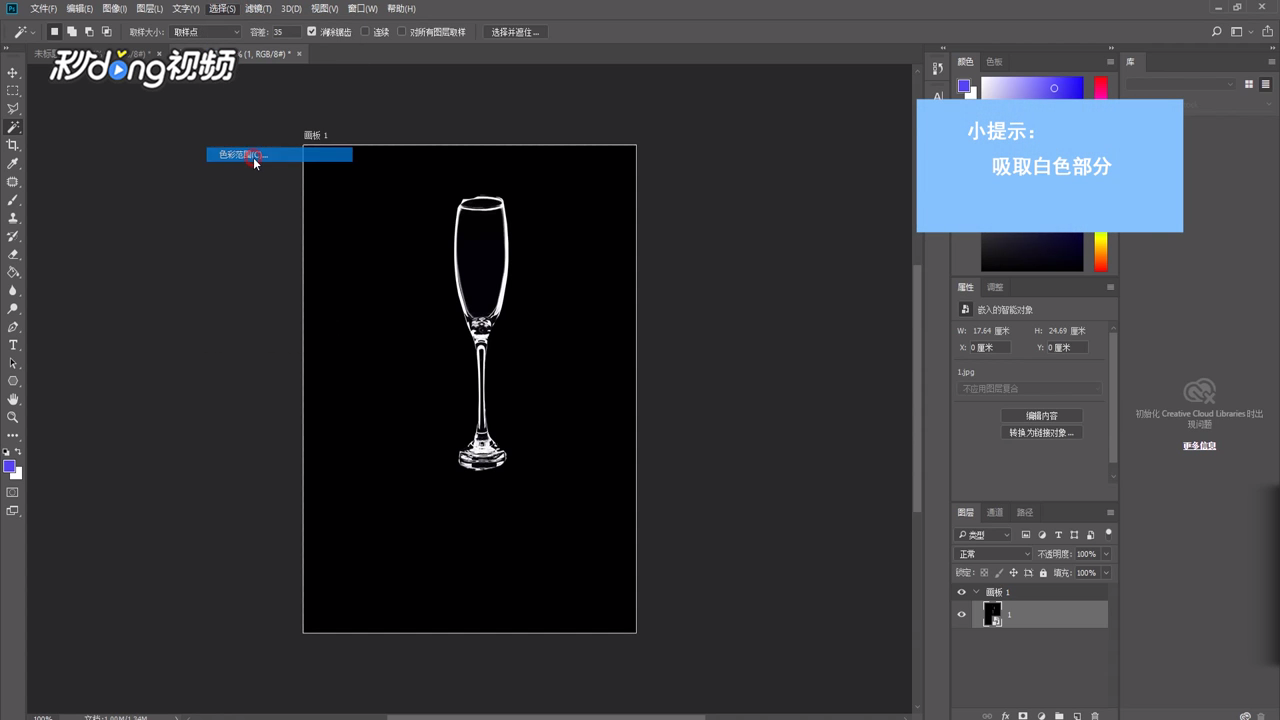This screenshot has width=1280, height=720.
Task: Create a new group folder
Action: click(x=1059, y=716)
